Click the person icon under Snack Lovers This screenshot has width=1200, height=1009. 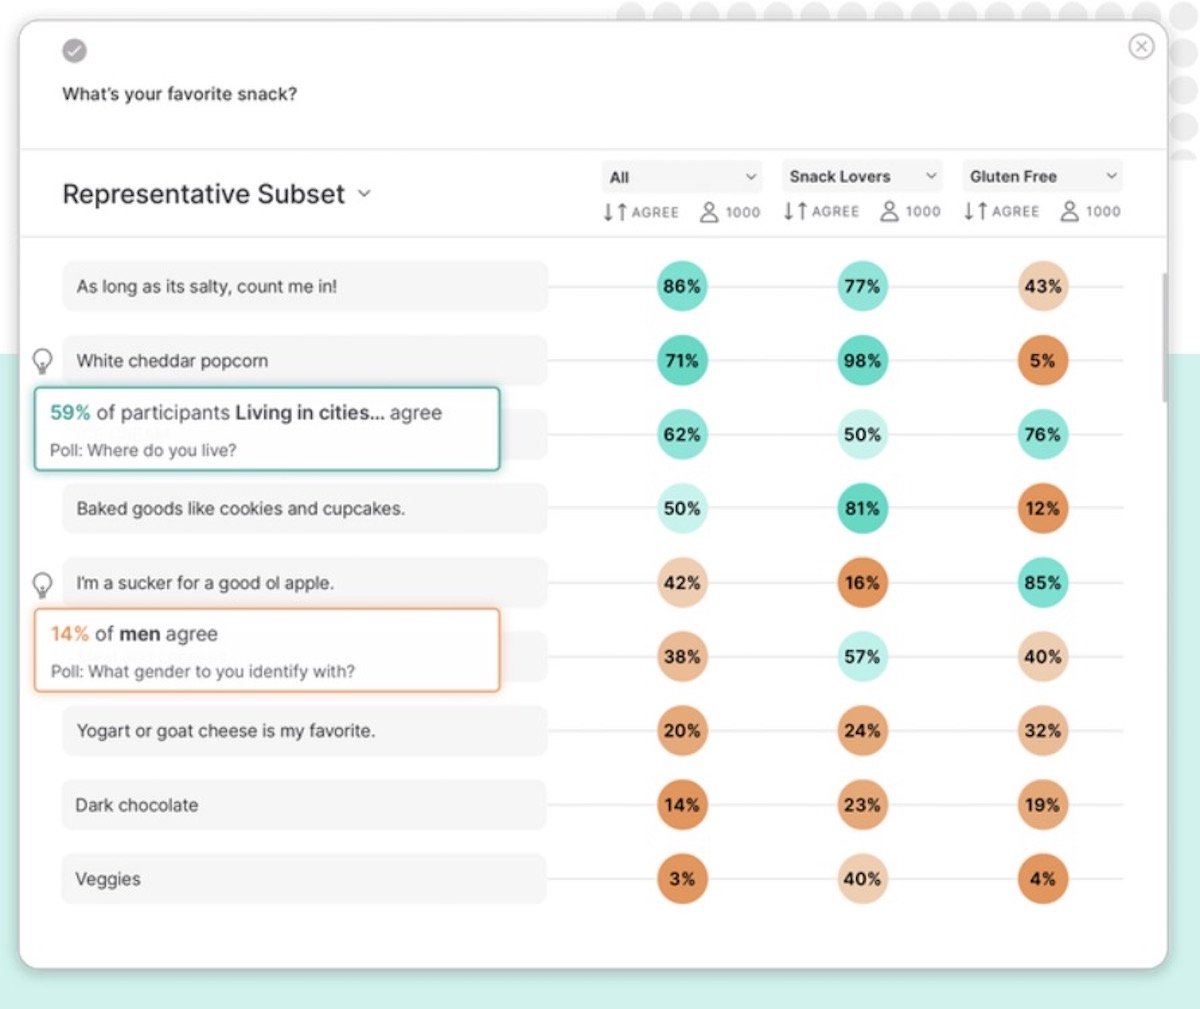tap(890, 211)
